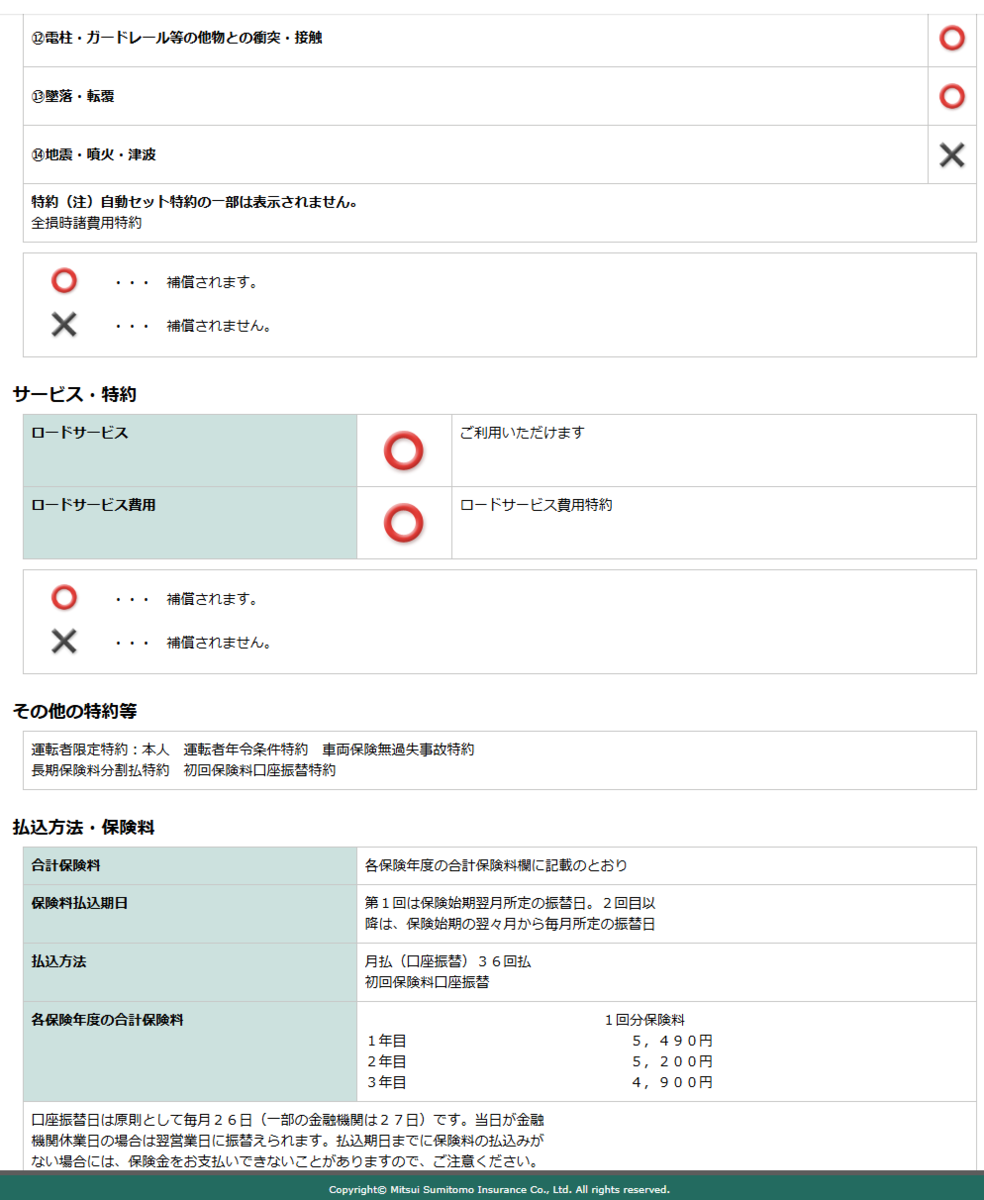The image size is (984, 1200).
Task: Click the 合計保険料 header cell
Action: click(x=190, y=866)
